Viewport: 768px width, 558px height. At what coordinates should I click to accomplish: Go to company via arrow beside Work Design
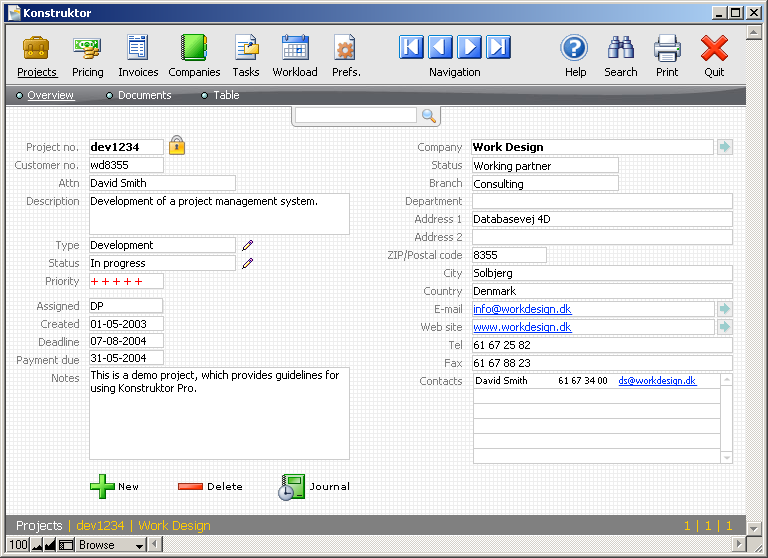tap(725, 146)
